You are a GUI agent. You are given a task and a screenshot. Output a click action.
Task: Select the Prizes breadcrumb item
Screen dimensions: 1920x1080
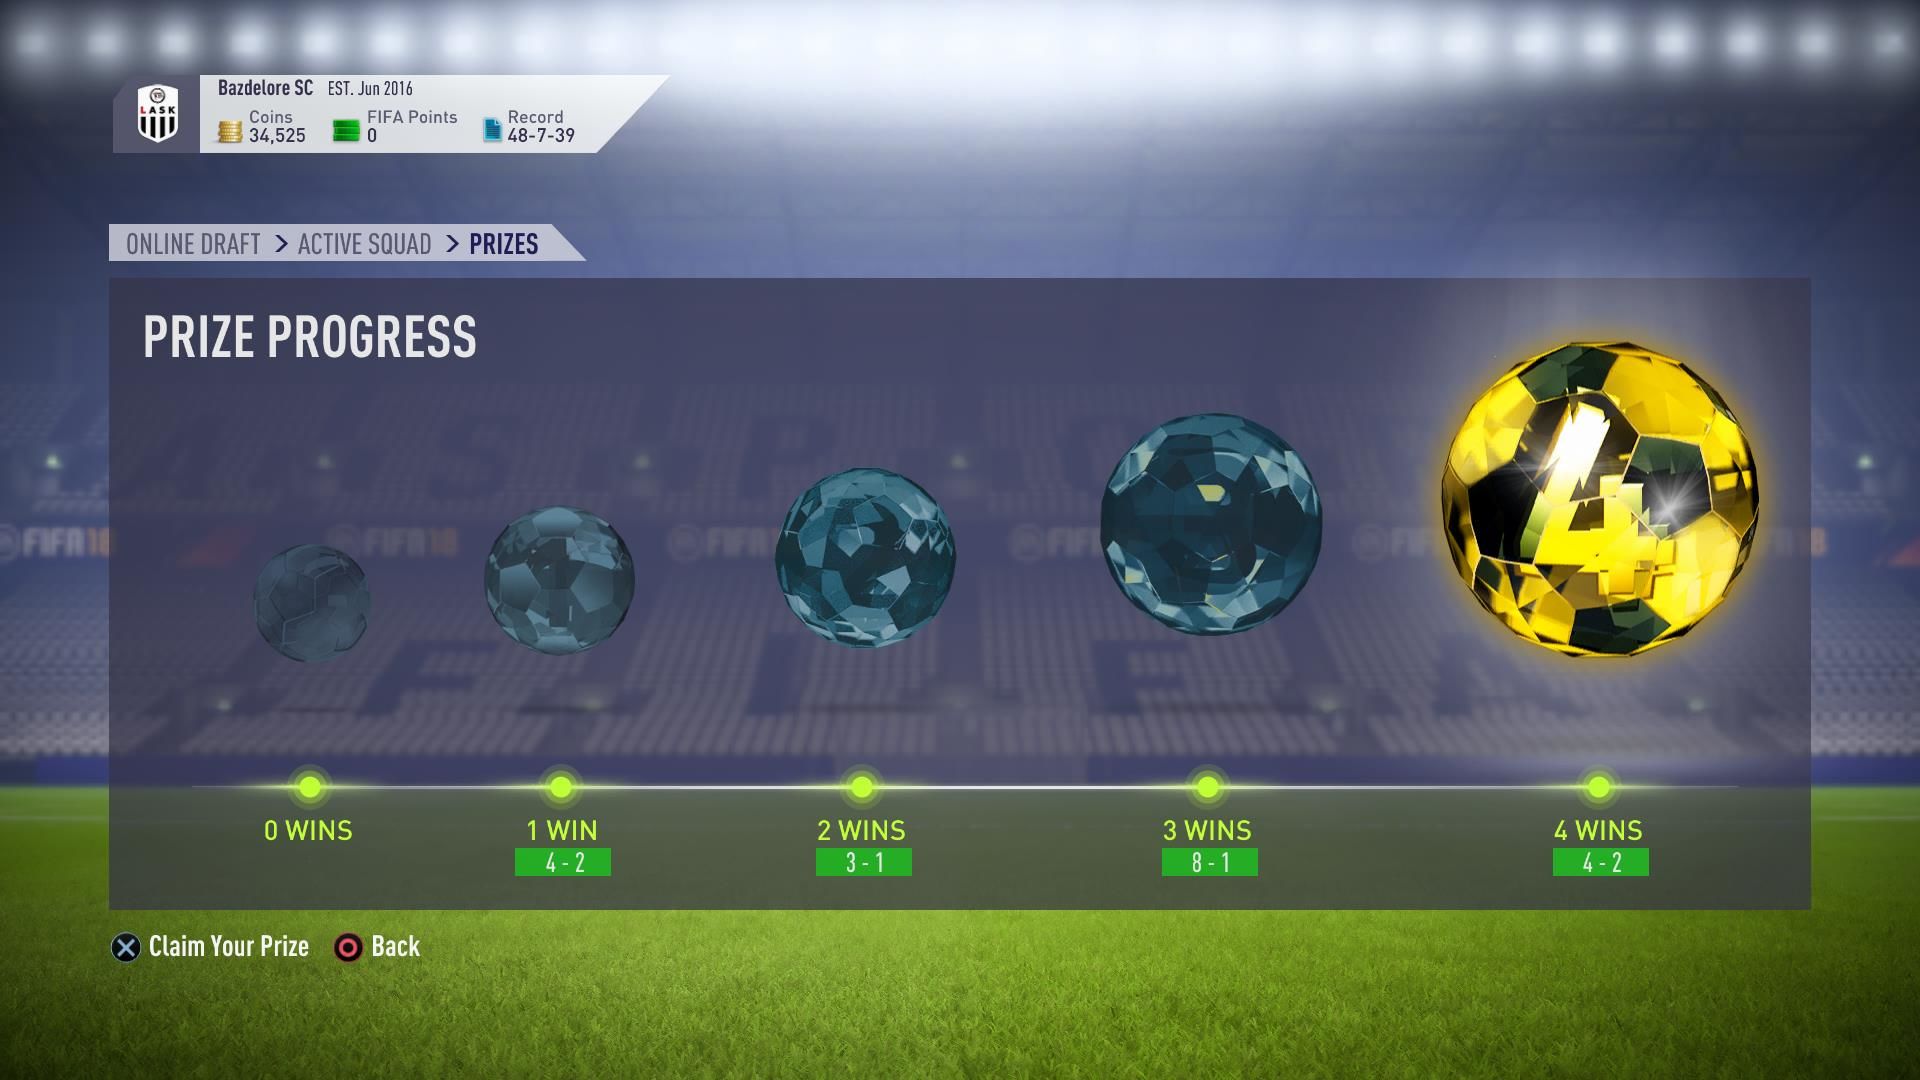pos(504,244)
